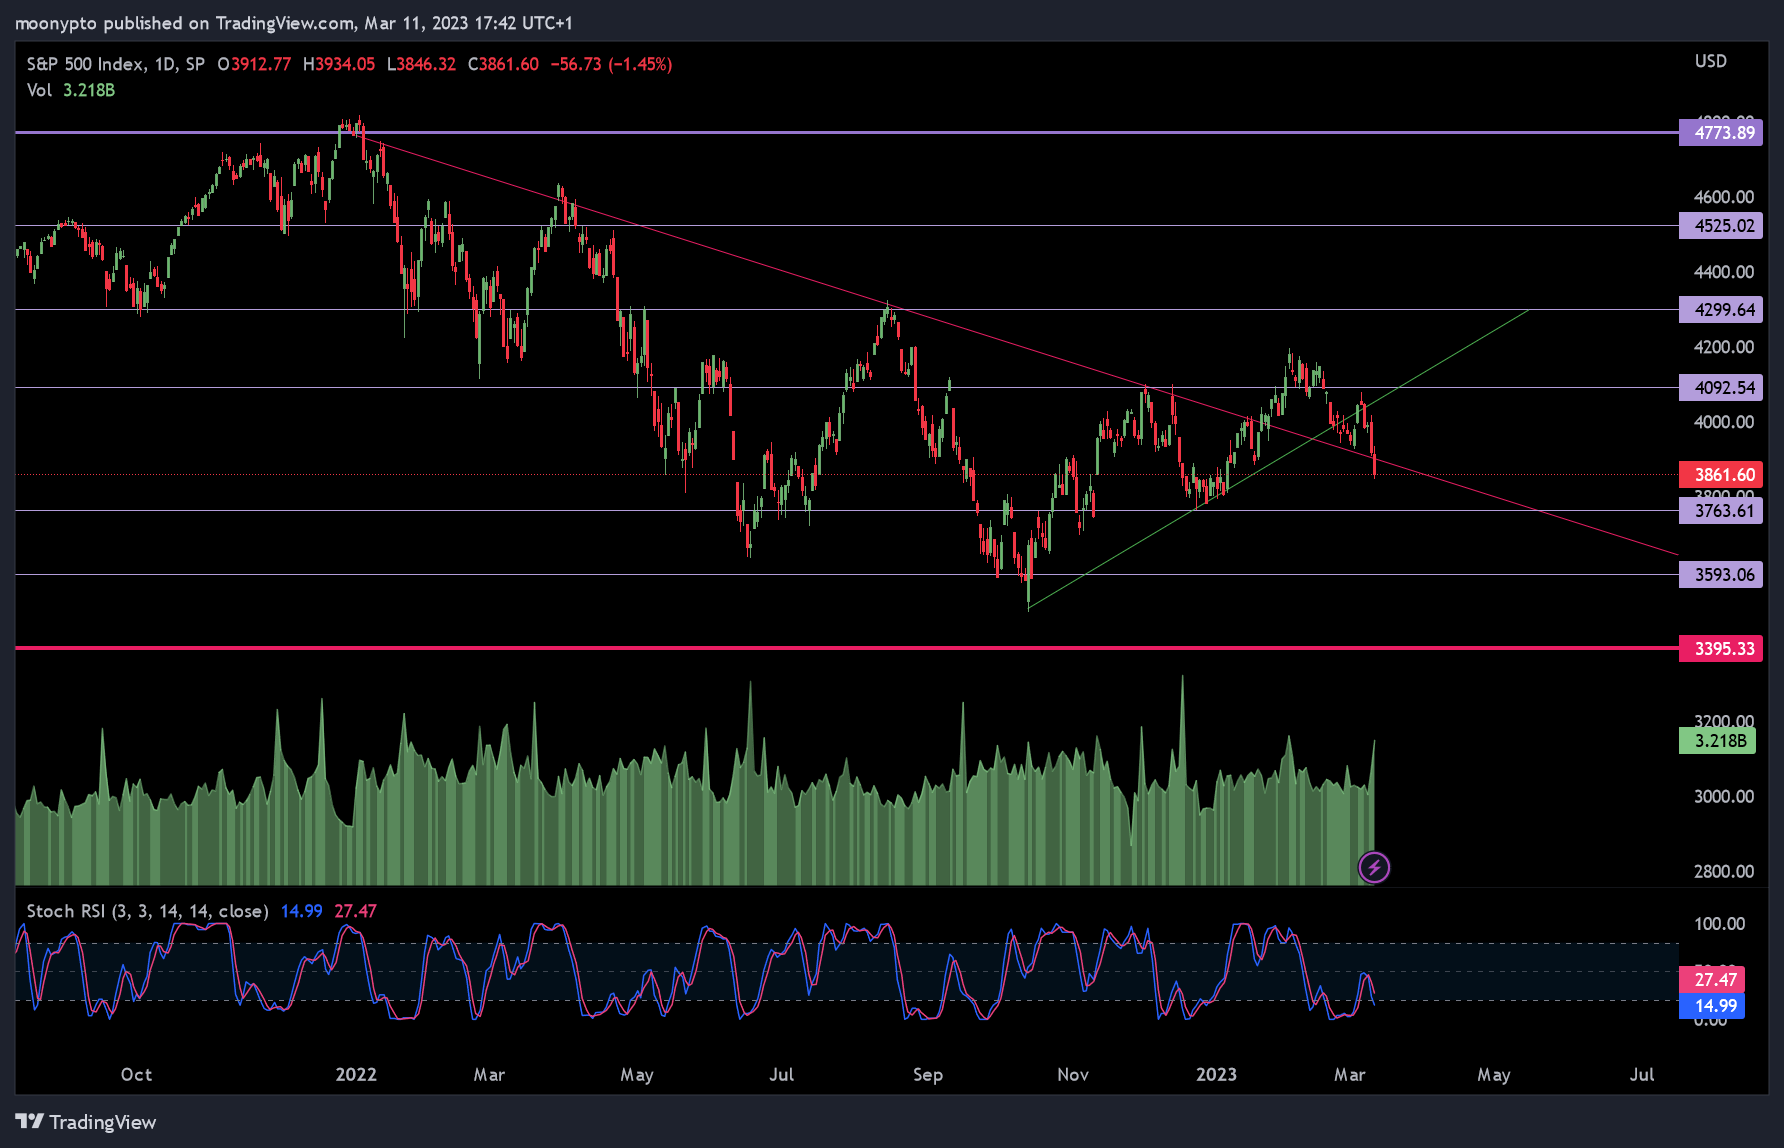
Task: Select the 3763.61 price level label
Action: pyautogui.click(x=1721, y=511)
